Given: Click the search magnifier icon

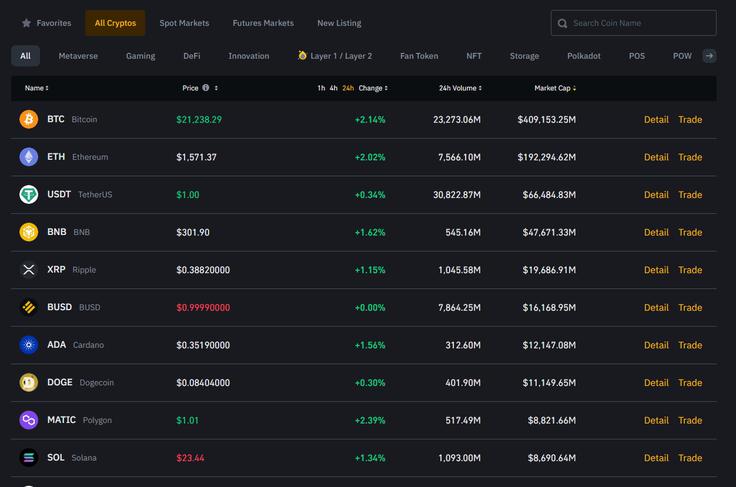Looking at the screenshot, I should 562,23.
